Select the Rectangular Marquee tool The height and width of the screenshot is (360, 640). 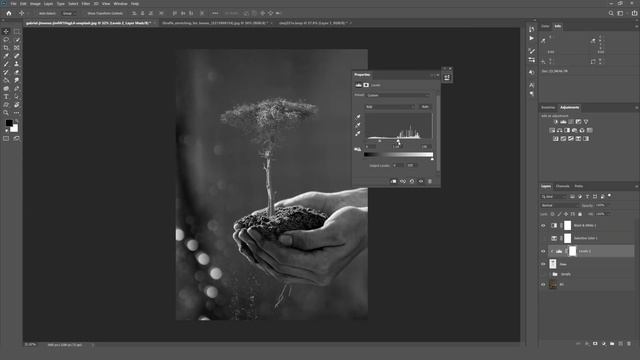pyautogui.click(x=17, y=31)
